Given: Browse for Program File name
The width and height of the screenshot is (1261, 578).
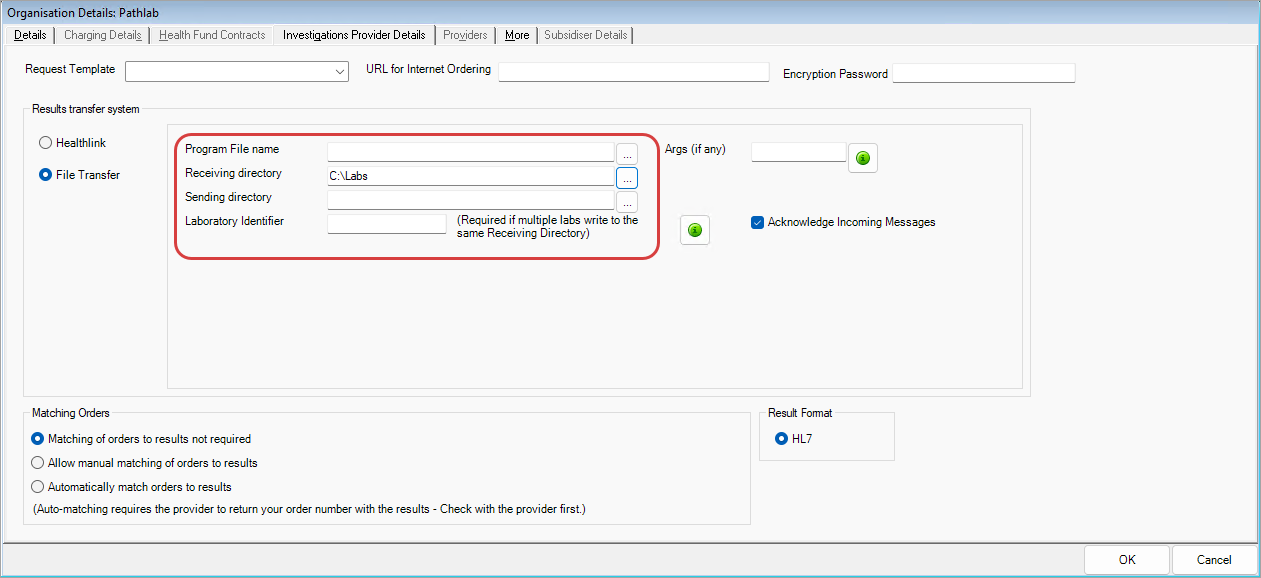Looking at the screenshot, I should pos(627,154).
